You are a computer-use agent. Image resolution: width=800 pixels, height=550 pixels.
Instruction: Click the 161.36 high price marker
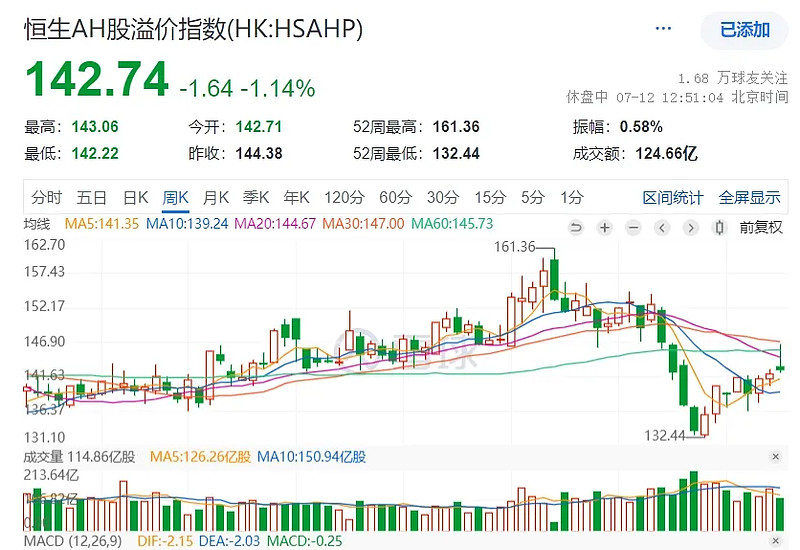point(514,247)
